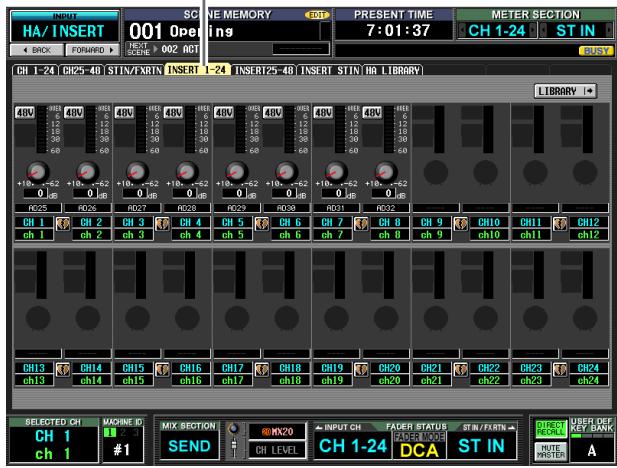617x468 pixels.
Task: Toggle stereo pair icon between CH 3 and CH 4
Action: [x=162, y=224]
